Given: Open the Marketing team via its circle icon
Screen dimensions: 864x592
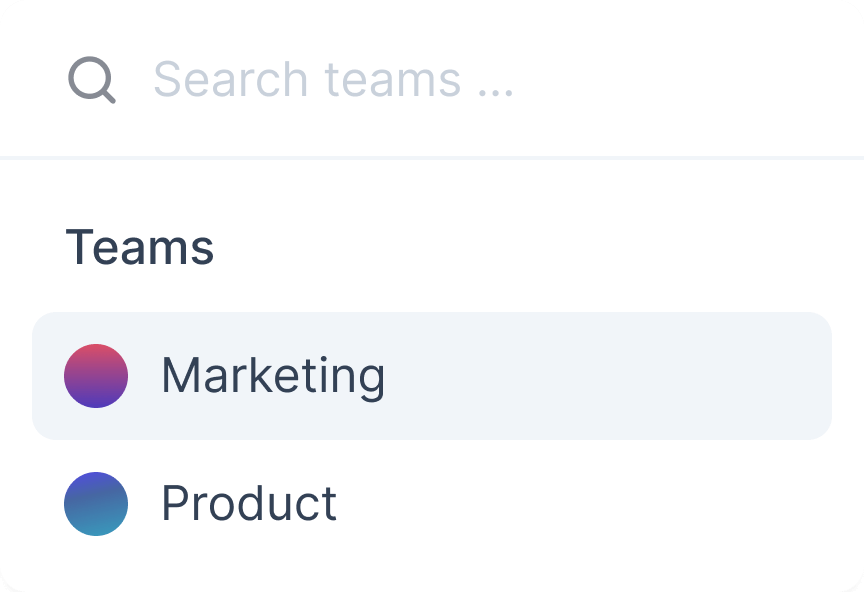Looking at the screenshot, I should coord(96,377).
